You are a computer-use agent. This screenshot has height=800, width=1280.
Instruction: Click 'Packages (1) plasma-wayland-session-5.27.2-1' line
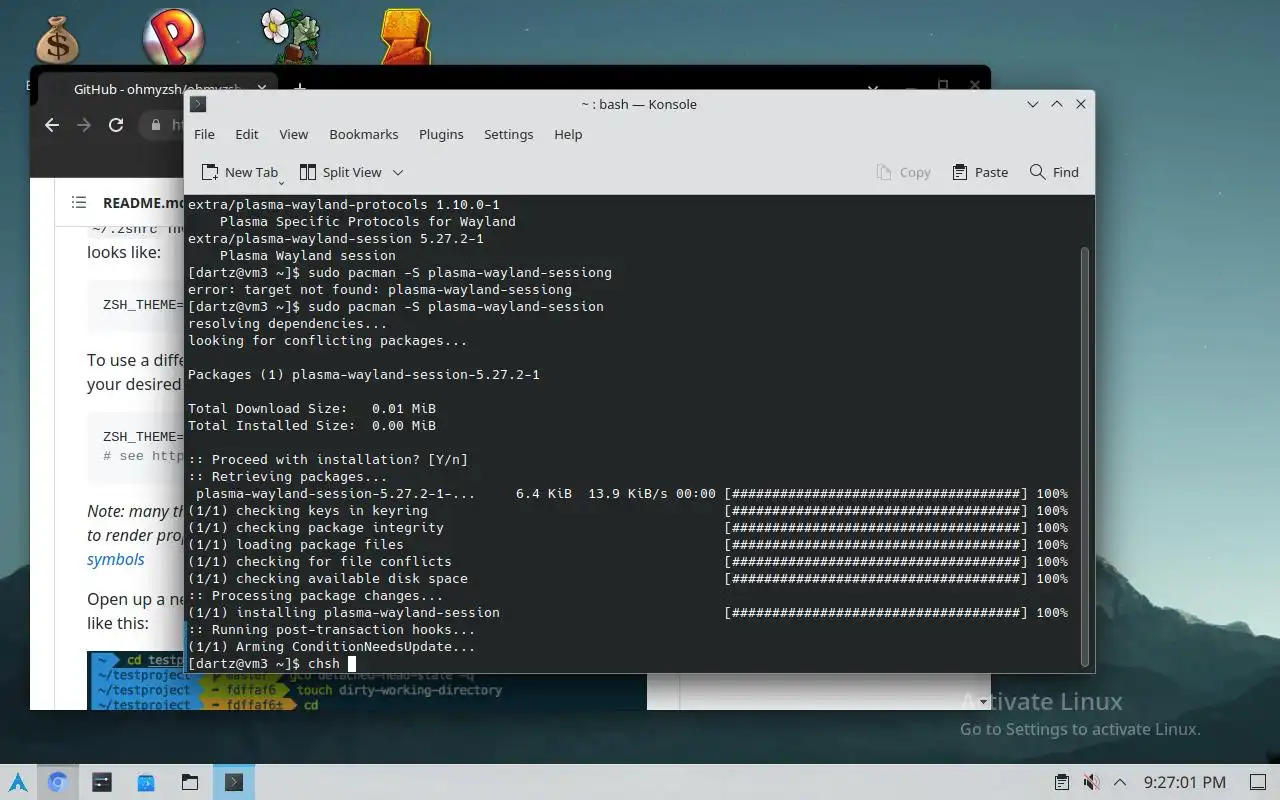pos(364,374)
